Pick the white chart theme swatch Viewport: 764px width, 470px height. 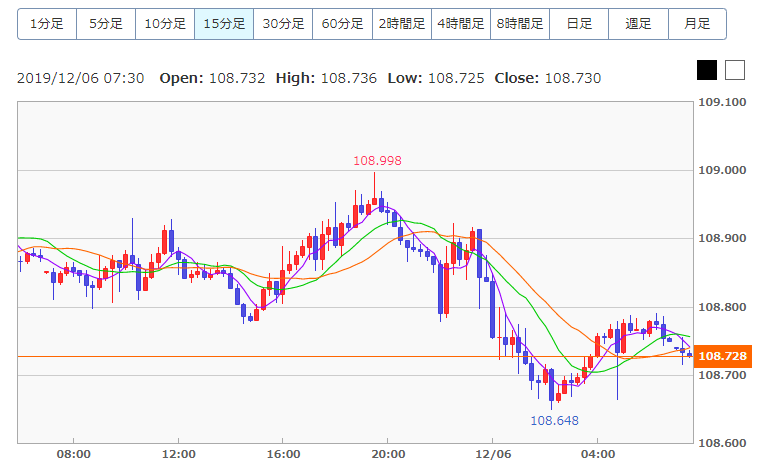click(735, 70)
